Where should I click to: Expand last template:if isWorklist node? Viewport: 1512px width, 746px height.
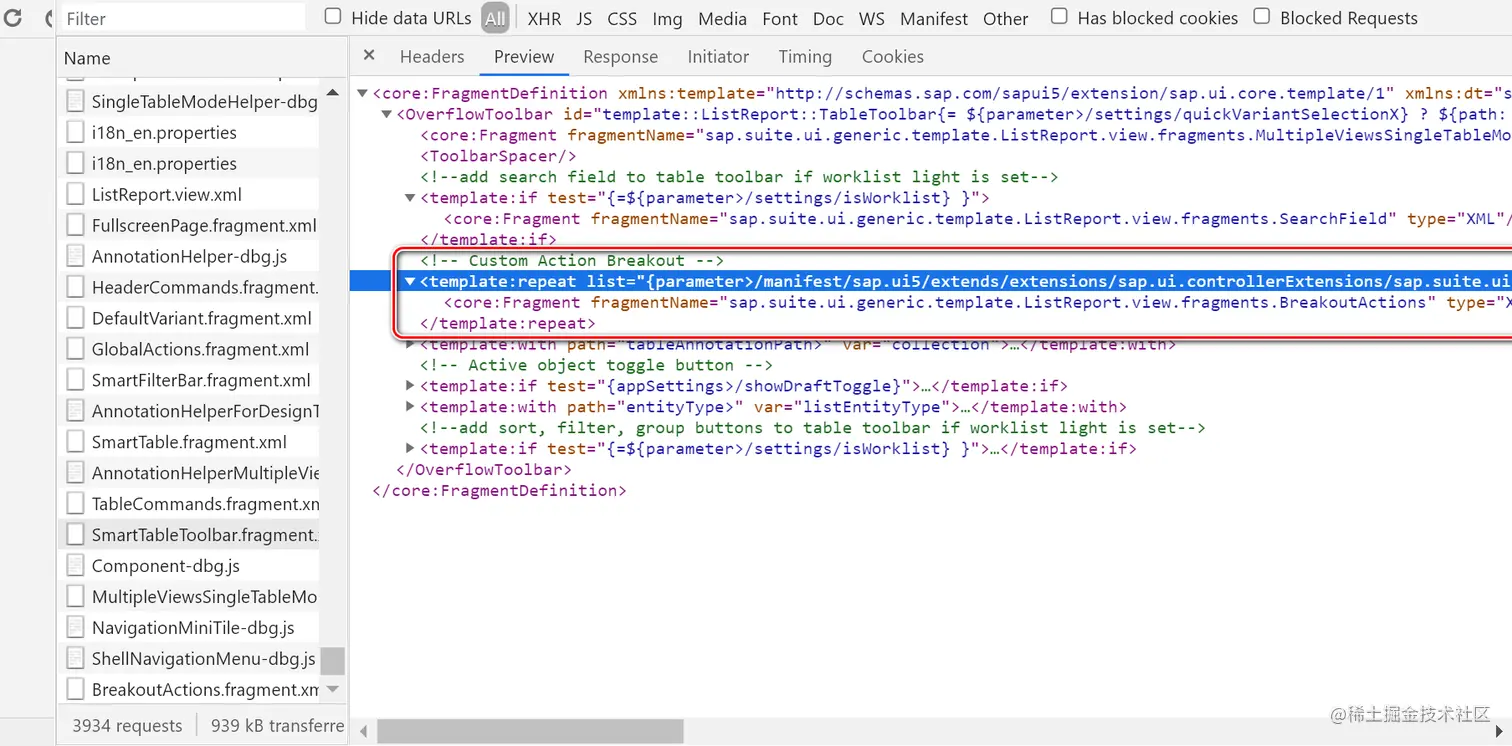tap(410, 449)
